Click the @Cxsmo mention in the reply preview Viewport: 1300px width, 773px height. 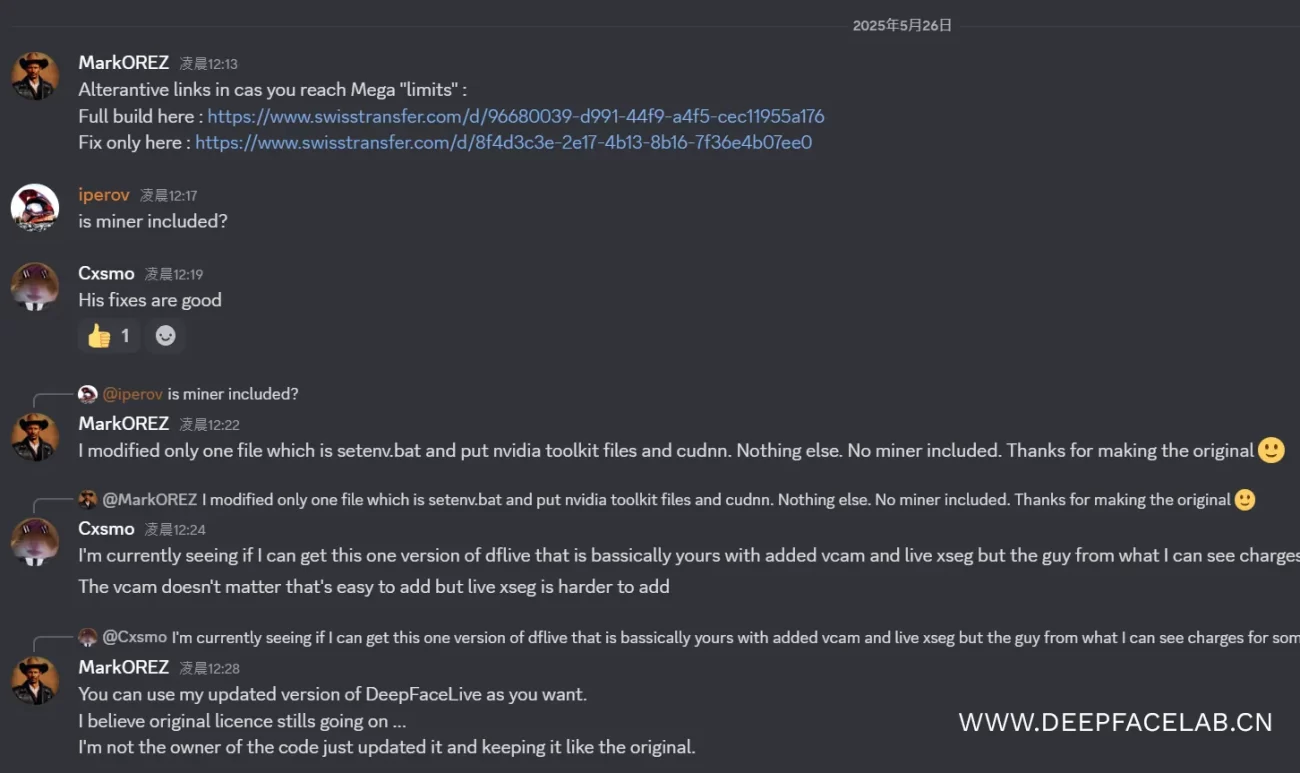(135, 637)
